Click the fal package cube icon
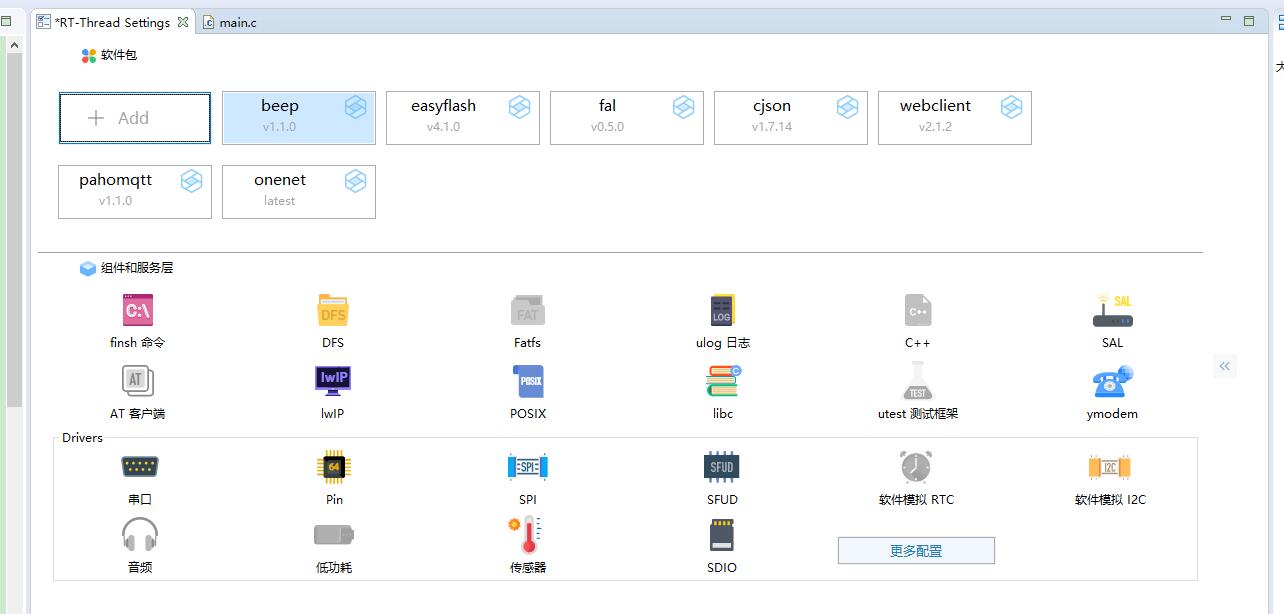The height and width of the screenshot is (614, 1284). [x=684, y=107]
